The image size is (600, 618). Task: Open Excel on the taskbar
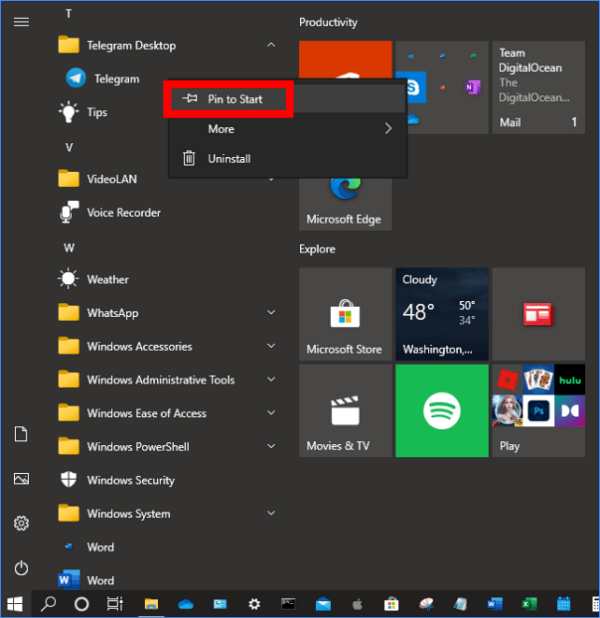click(529, 603)
